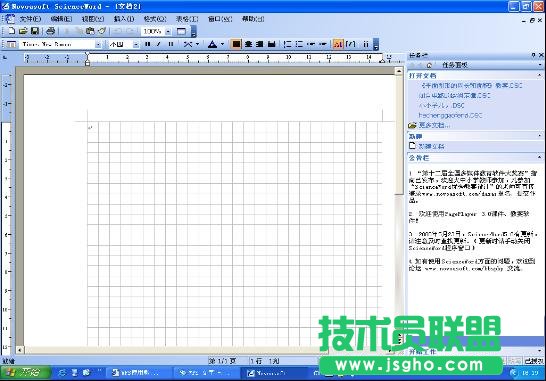Open formatting toolbar options arrow
The image size is (546, 381).
click(x=376, y=44)
